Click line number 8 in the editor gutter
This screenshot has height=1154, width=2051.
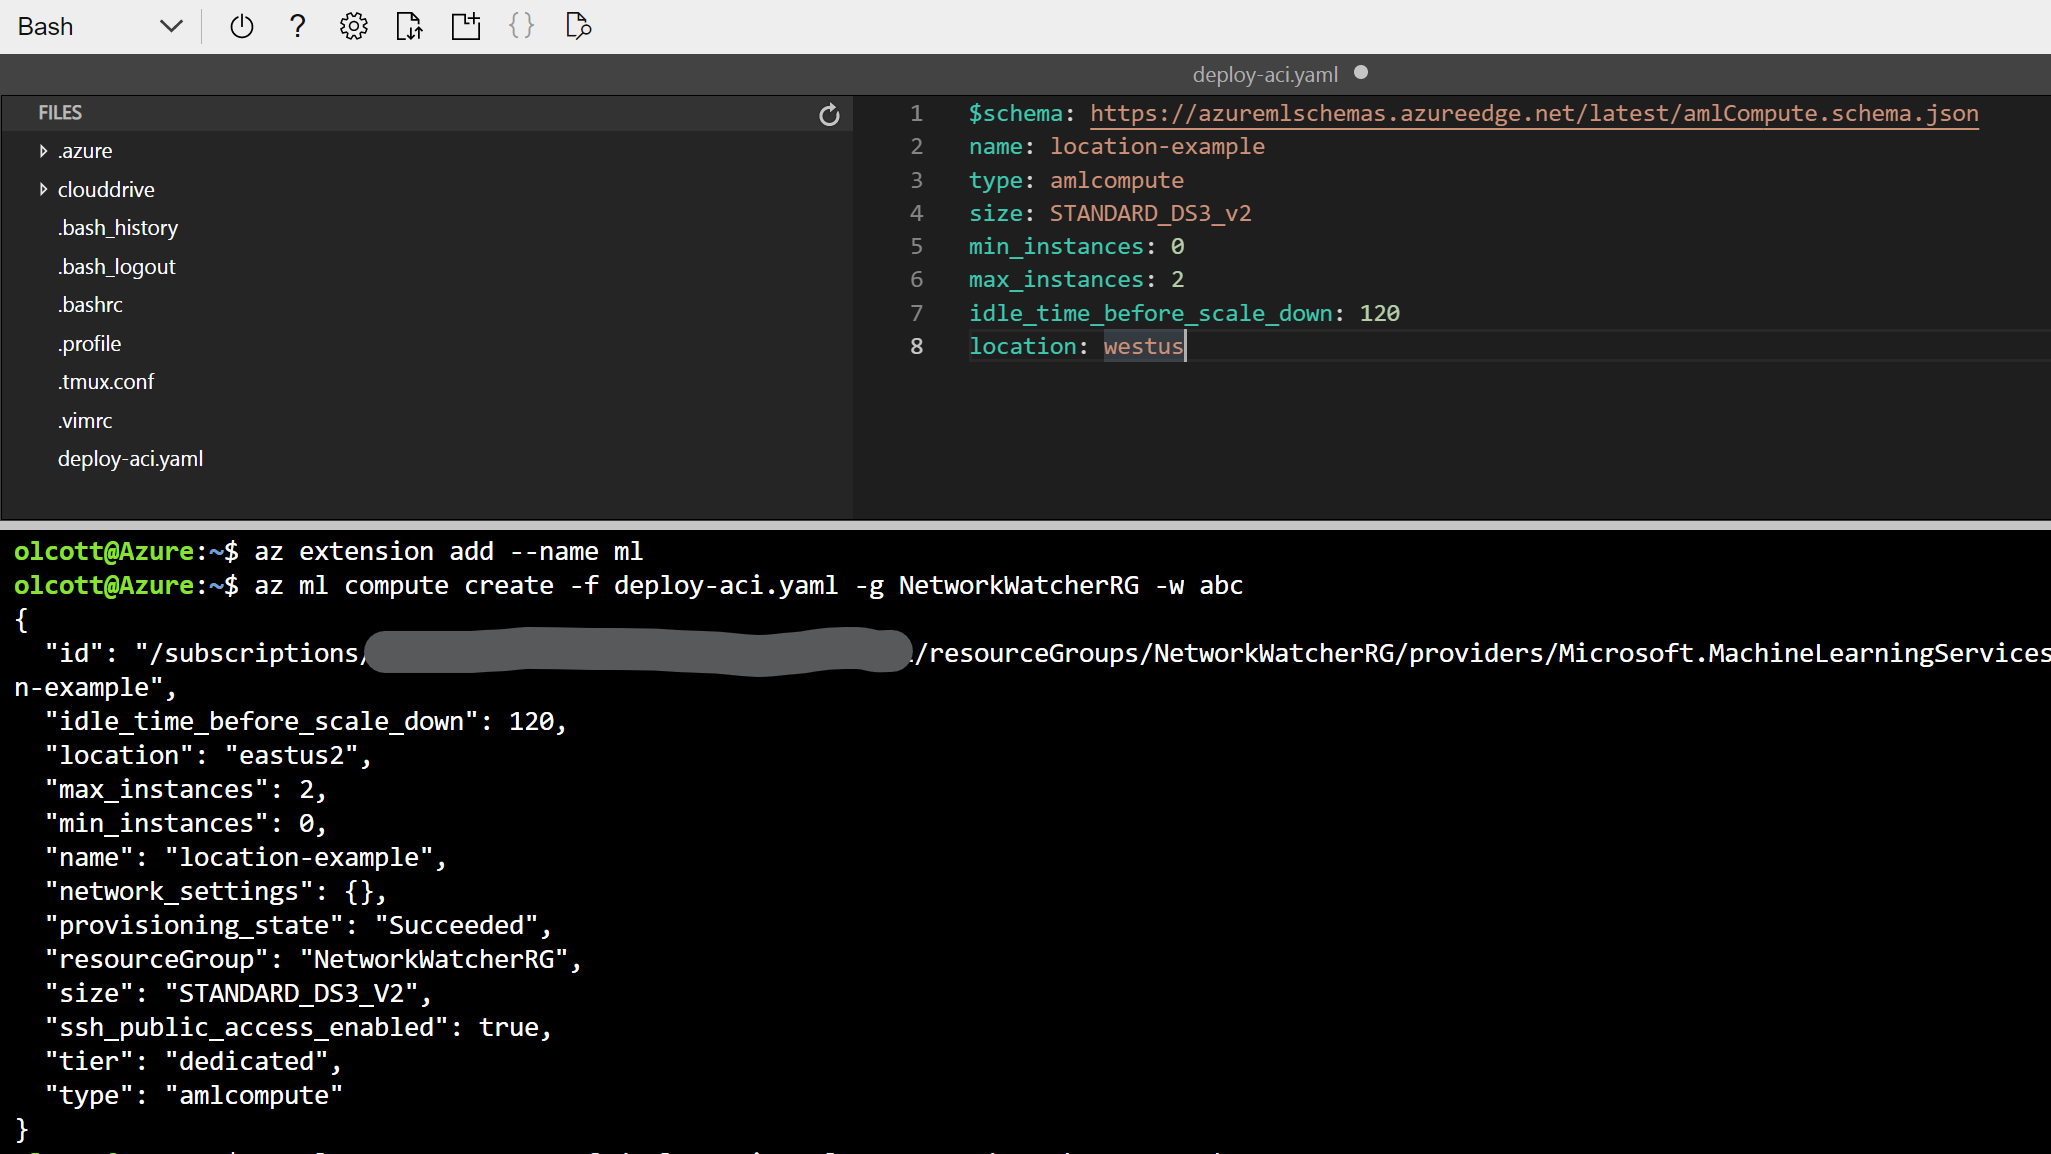coord(917,346)
